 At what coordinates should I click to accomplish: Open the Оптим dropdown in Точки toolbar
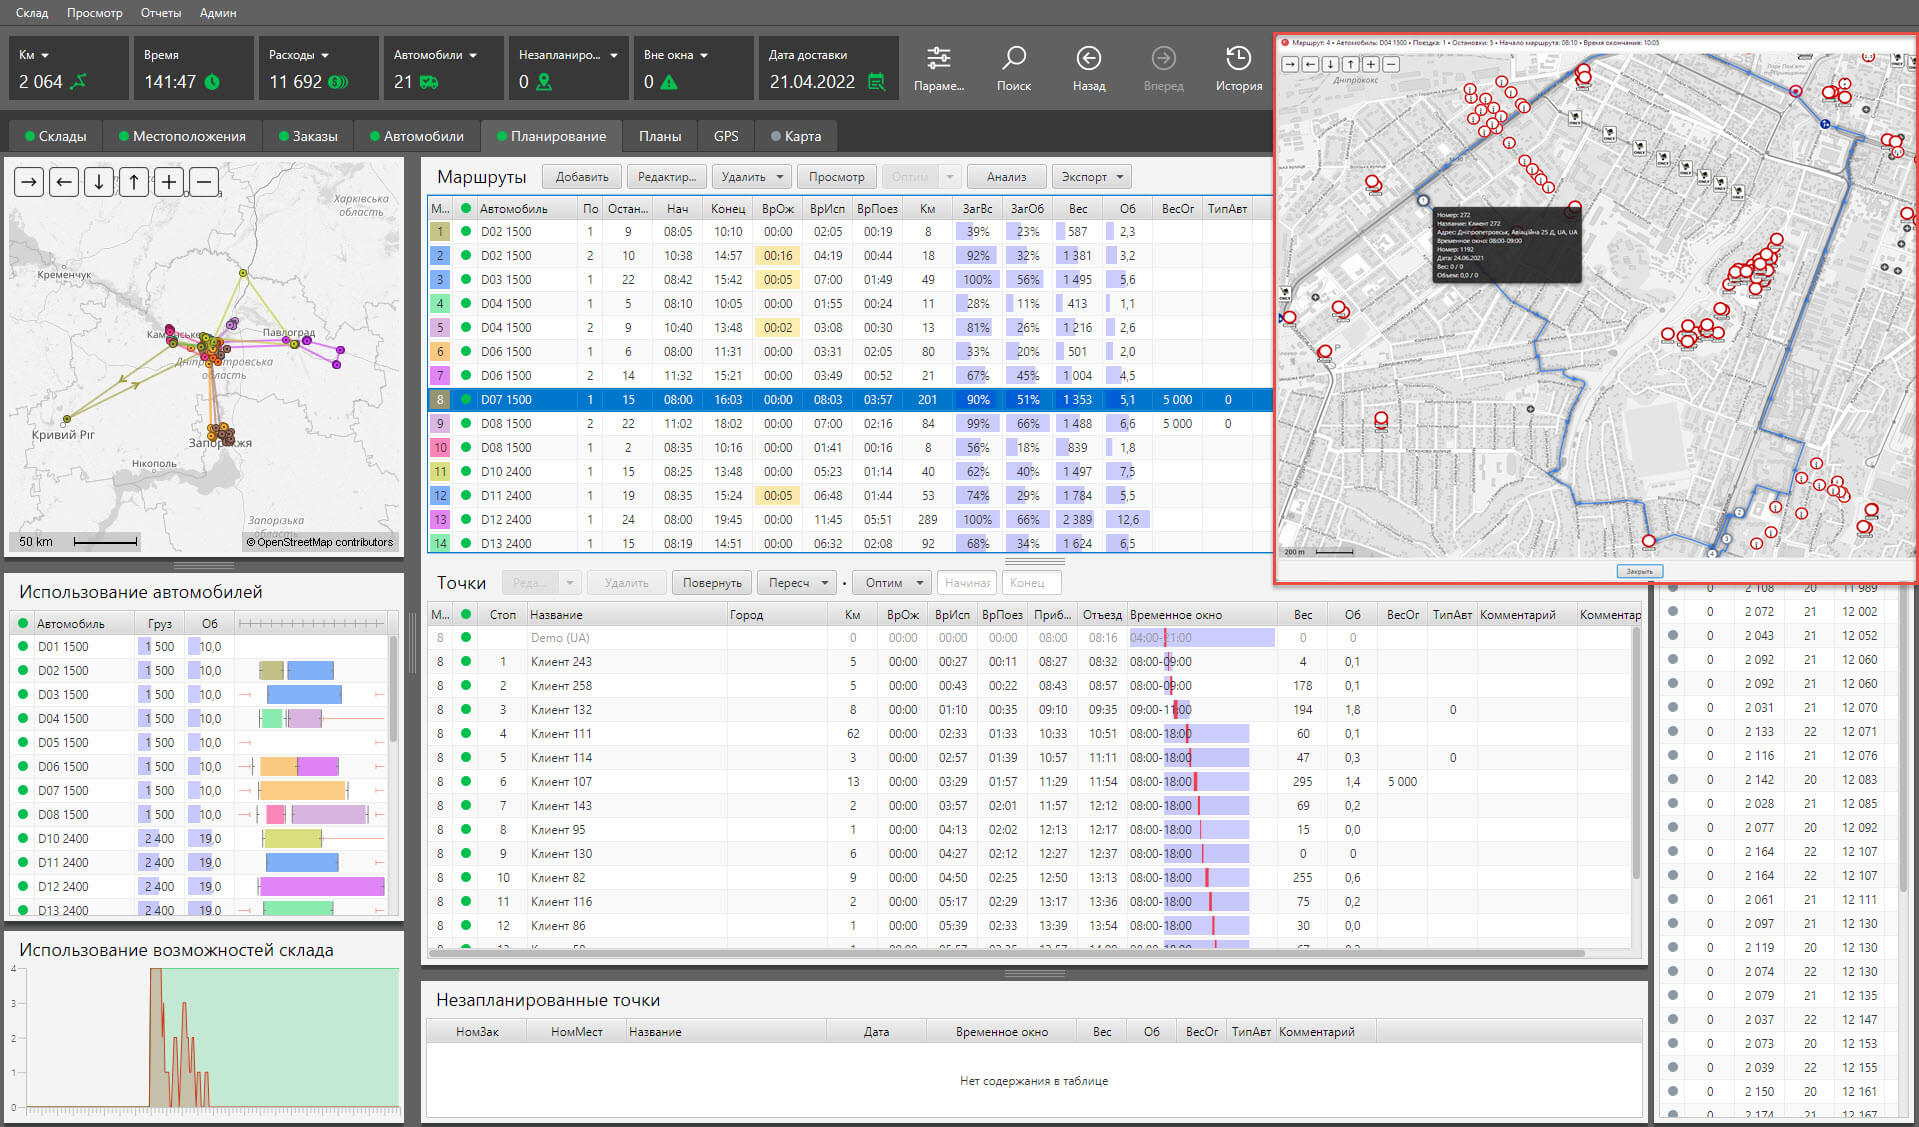pyautogui.click(x=919, y=583)
